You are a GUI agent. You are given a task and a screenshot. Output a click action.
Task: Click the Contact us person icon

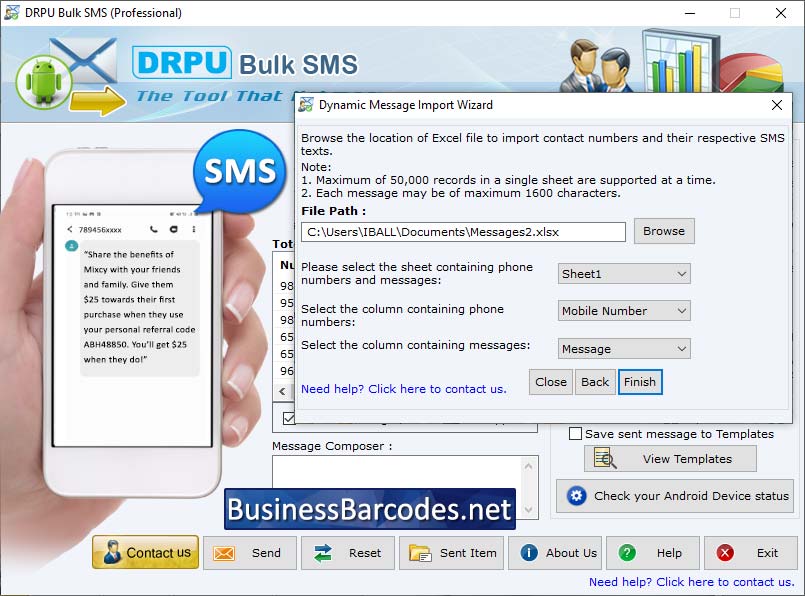[x=112, y=552]
